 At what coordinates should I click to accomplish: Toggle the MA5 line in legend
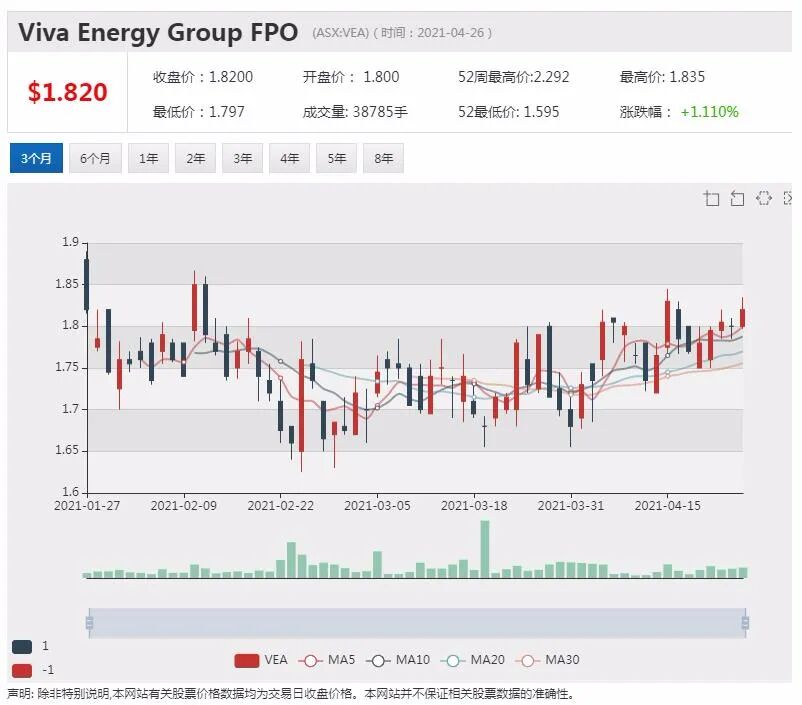coord(326,660)
